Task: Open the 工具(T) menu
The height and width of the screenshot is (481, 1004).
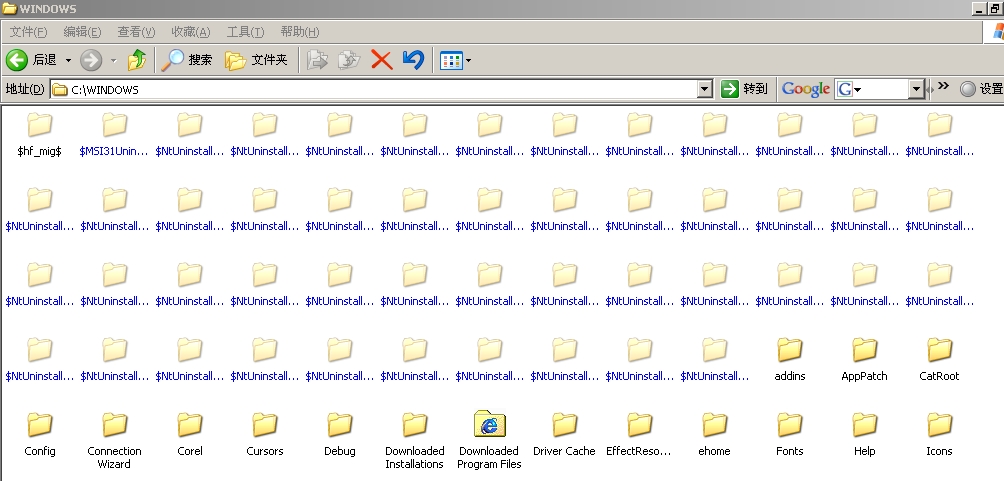Action: pos(245,31)
